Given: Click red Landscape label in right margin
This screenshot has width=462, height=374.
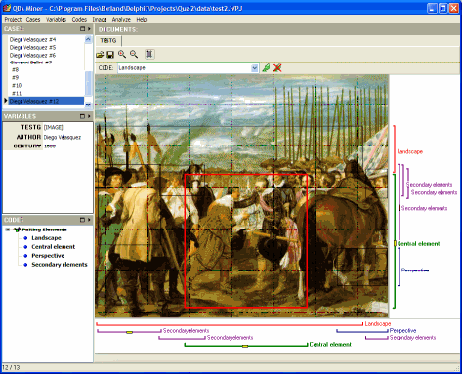Looking at the screenshot, I should point(410,151).
